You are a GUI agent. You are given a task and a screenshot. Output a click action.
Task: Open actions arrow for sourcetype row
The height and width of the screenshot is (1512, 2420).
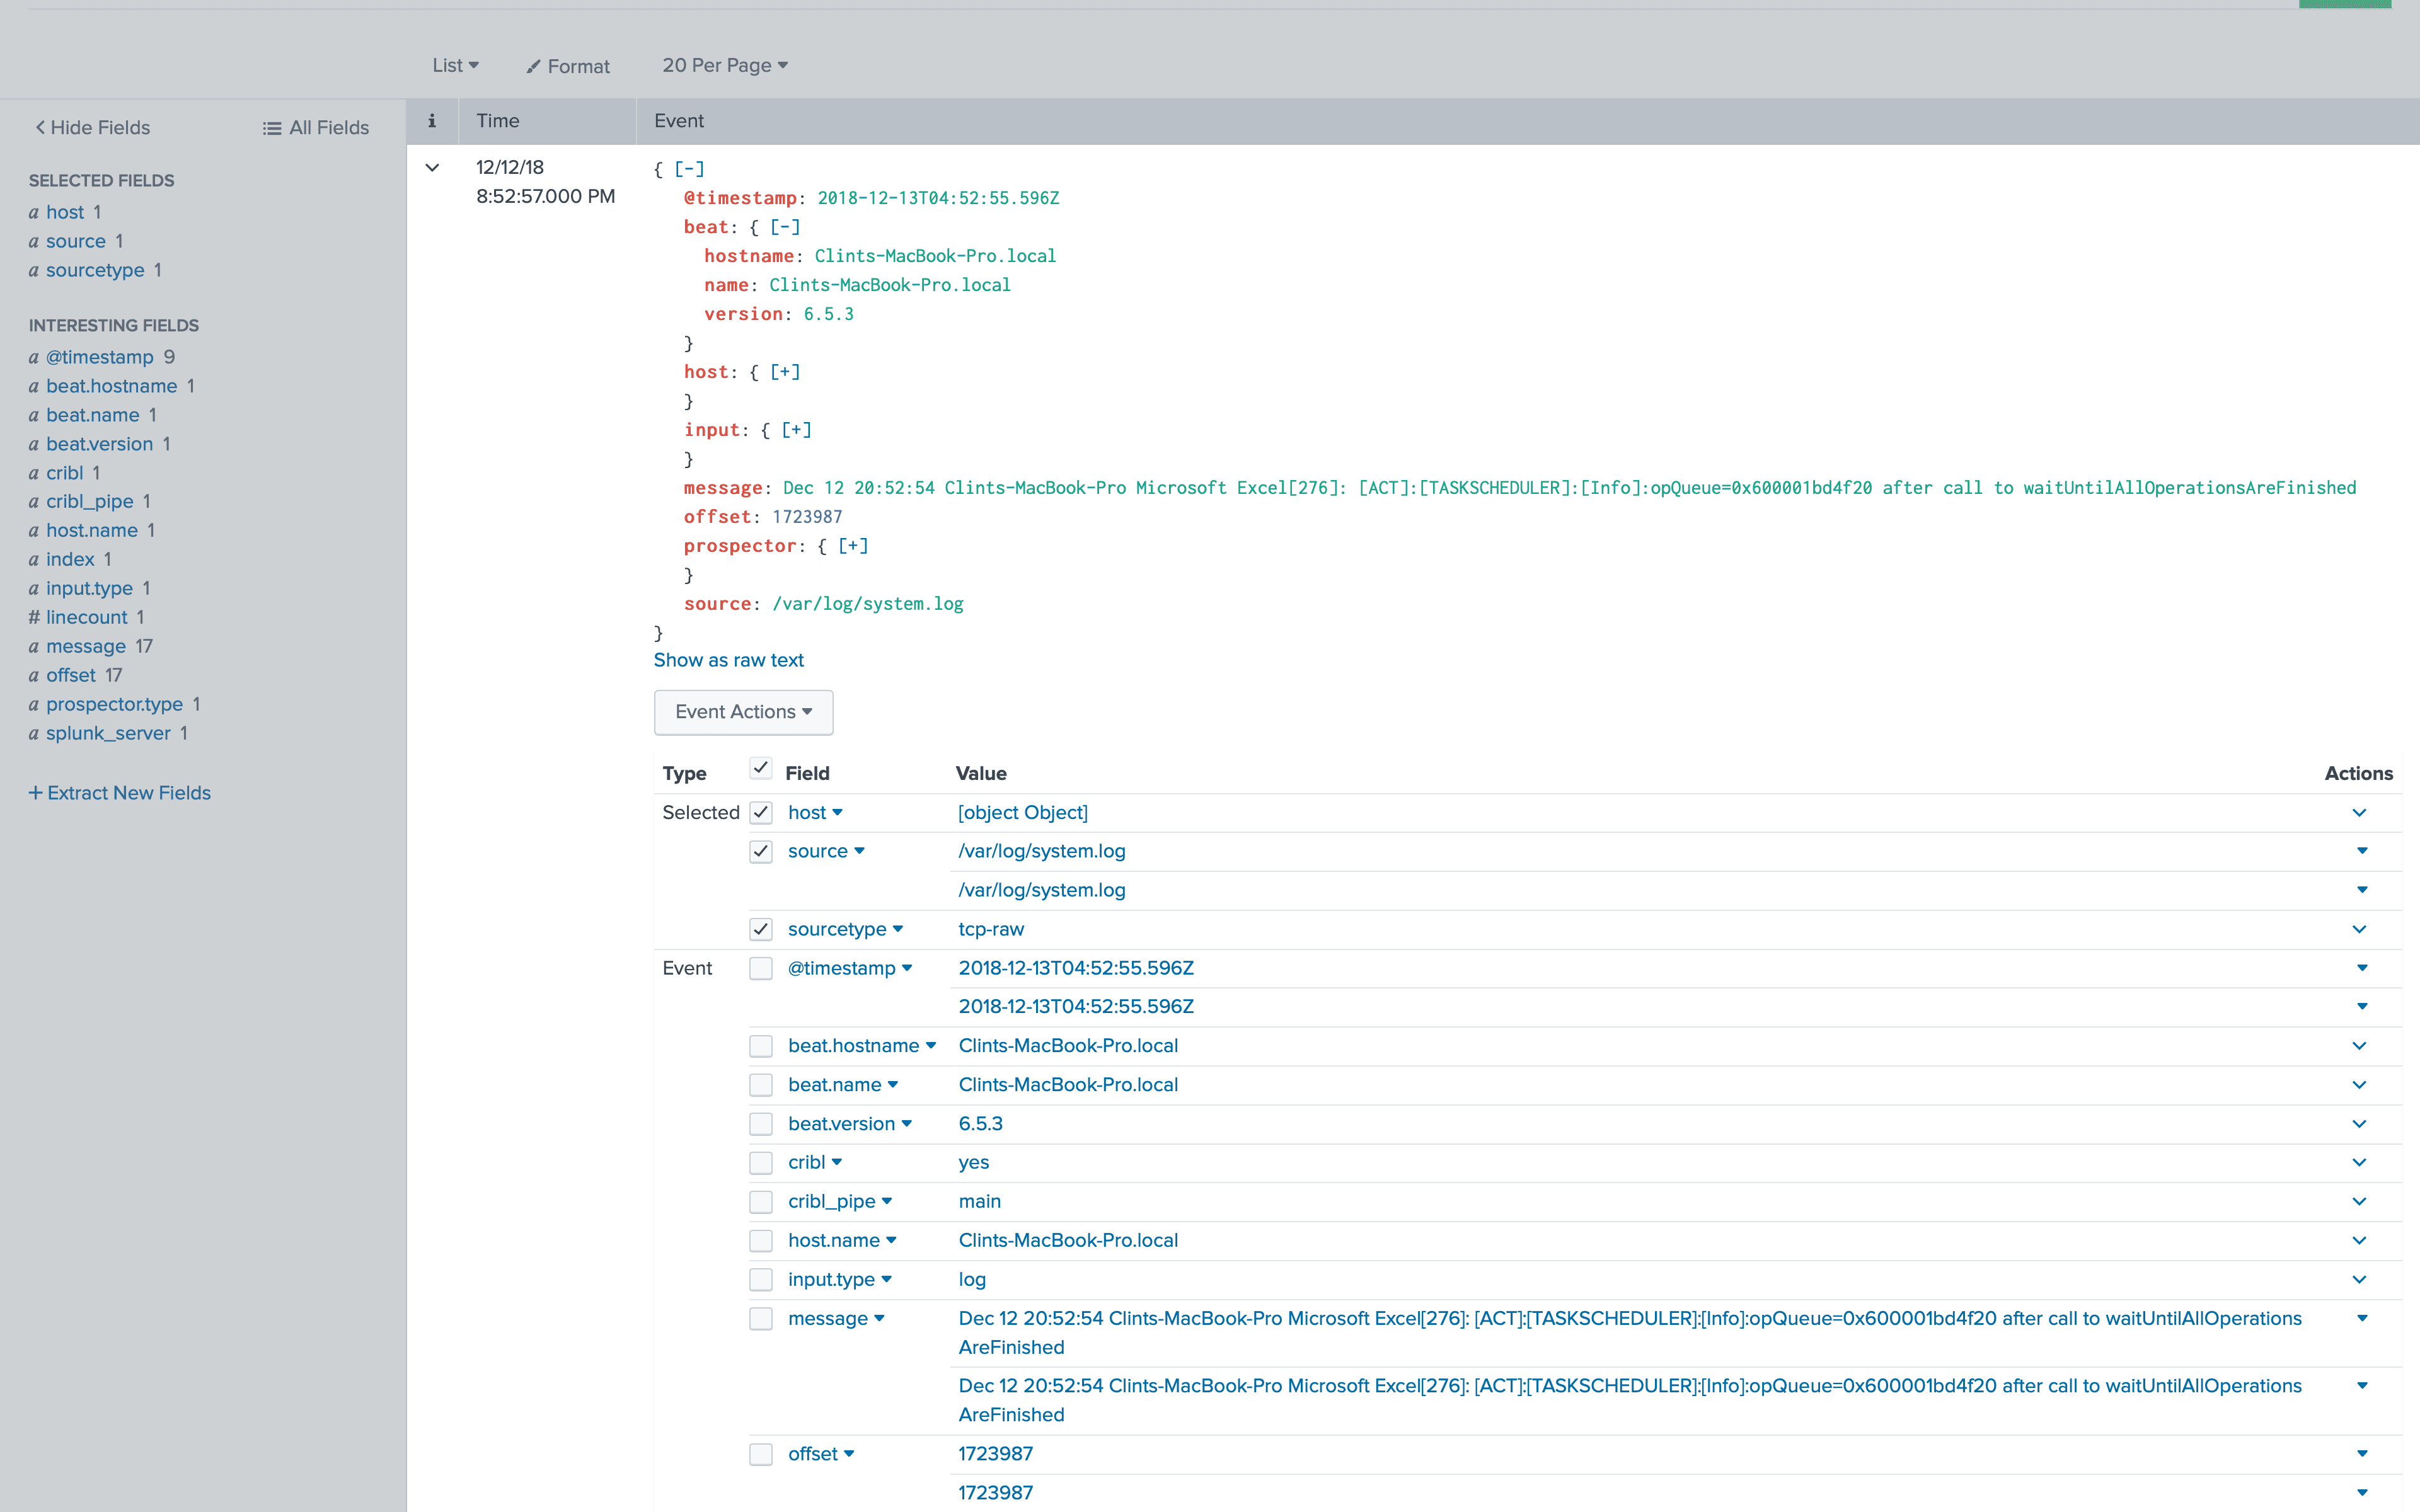(2359, 929)
